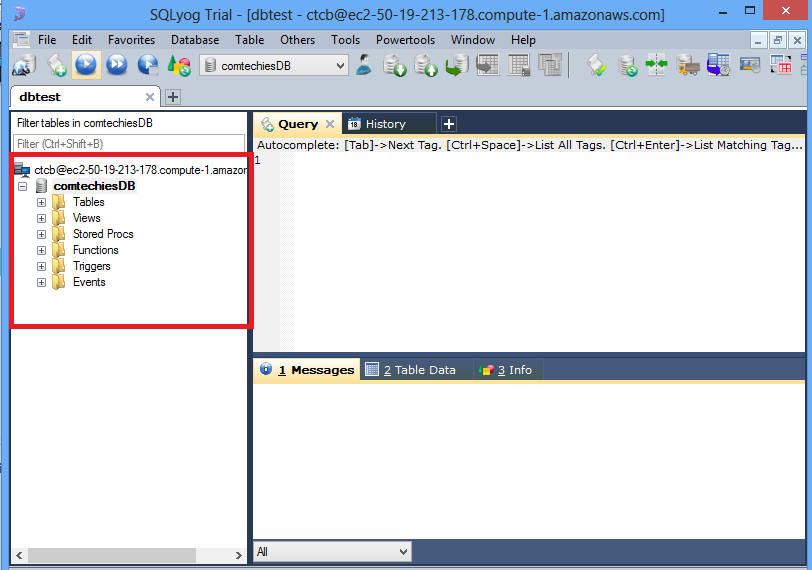This screenshot has width=812, height=570.
Task: Switch to the 2 Table Data tab
Action: tap(417, 370)
